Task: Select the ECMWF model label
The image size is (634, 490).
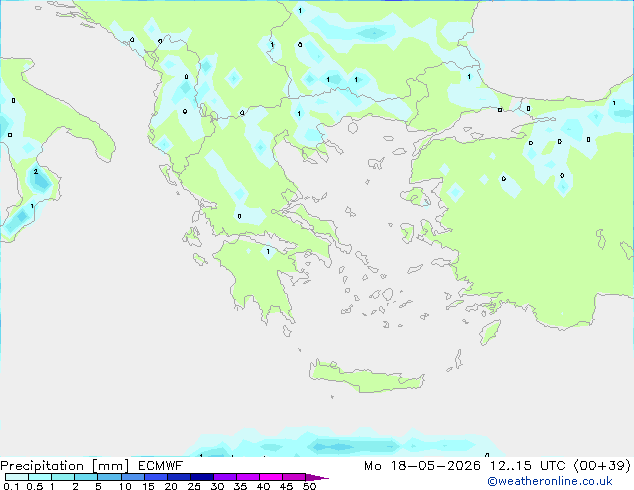Action: click(x=161, y=465)
